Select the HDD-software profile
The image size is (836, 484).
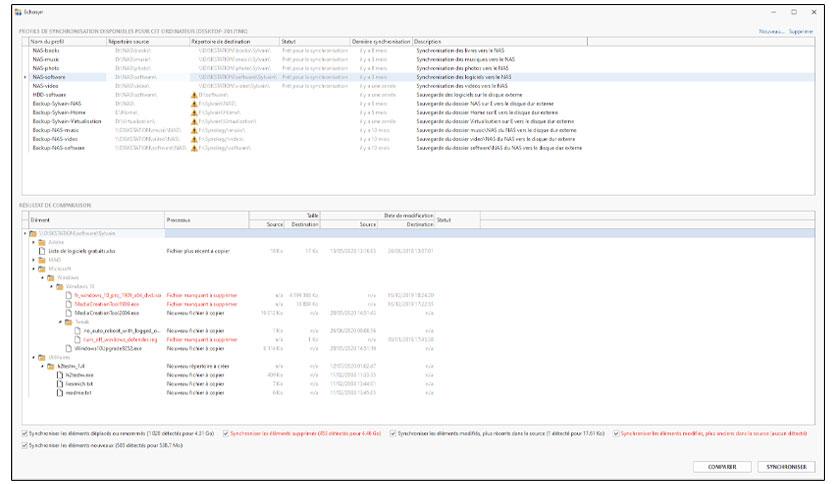pos(49,95)
